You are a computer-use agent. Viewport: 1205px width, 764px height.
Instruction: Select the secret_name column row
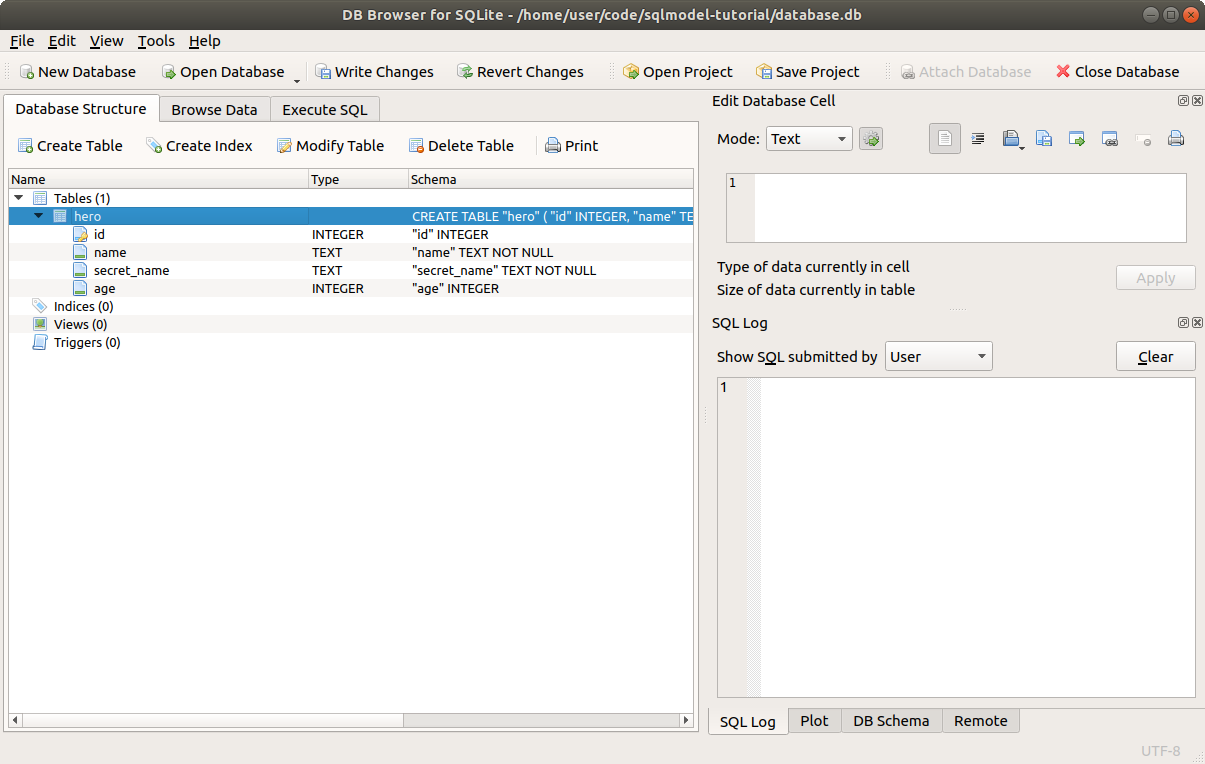pyautogui.click(x=131, y=271)
